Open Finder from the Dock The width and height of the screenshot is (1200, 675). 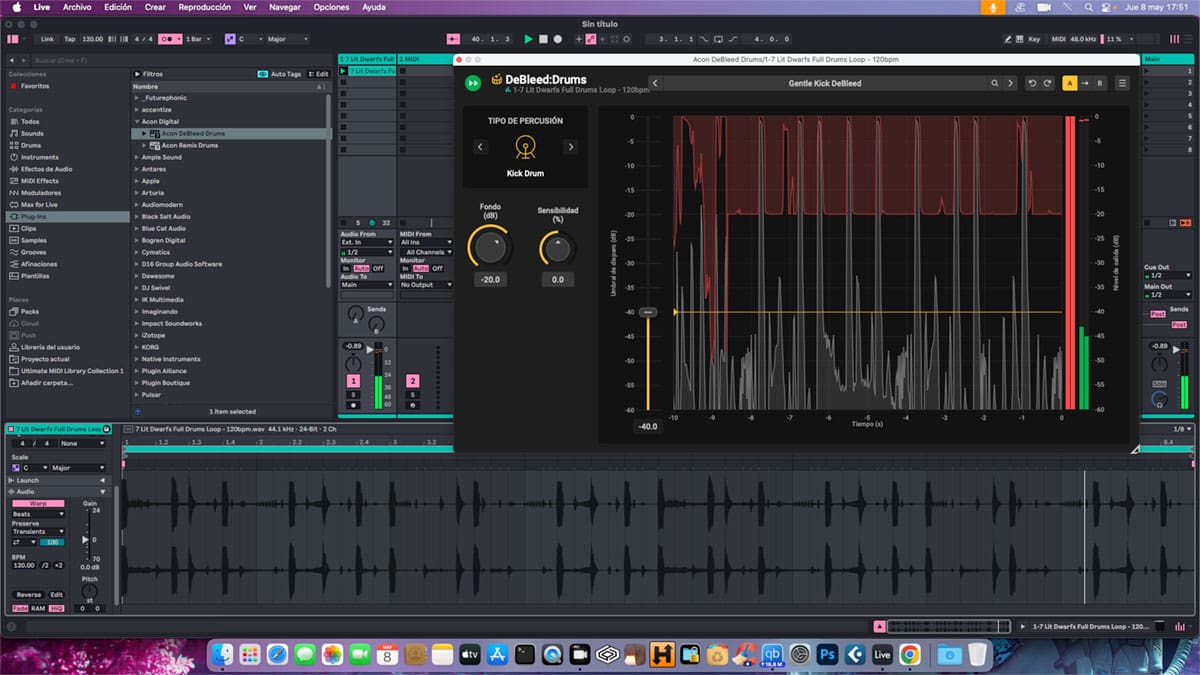[222, 654]
